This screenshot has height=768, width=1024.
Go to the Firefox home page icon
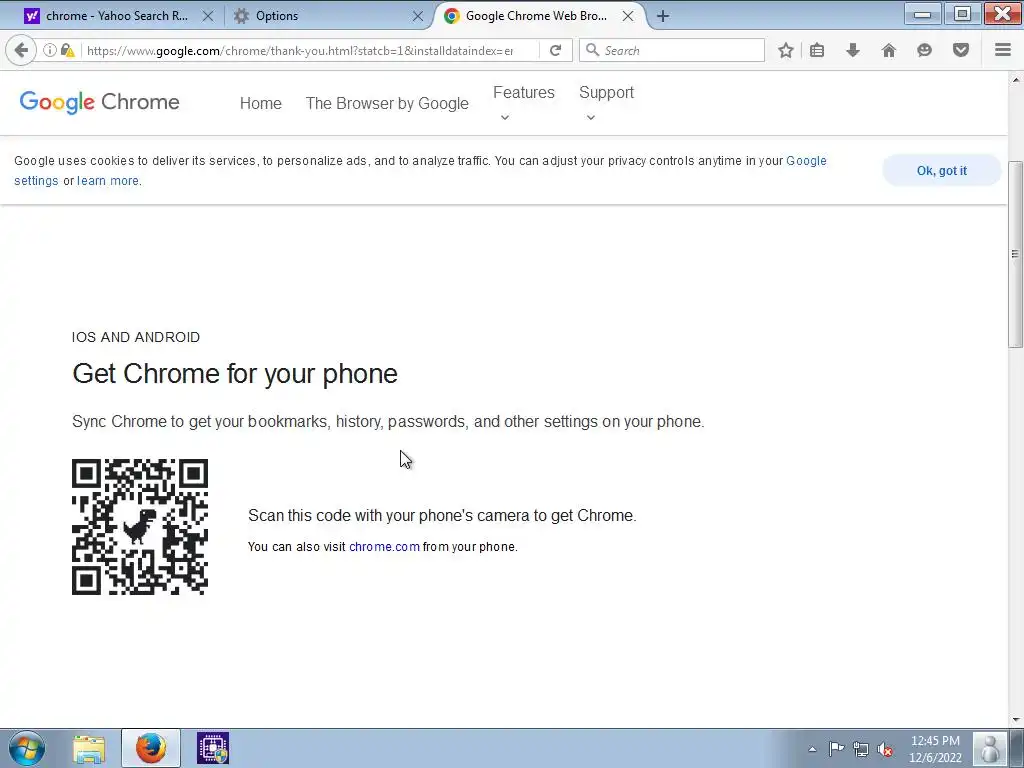[x=888, y=50]
